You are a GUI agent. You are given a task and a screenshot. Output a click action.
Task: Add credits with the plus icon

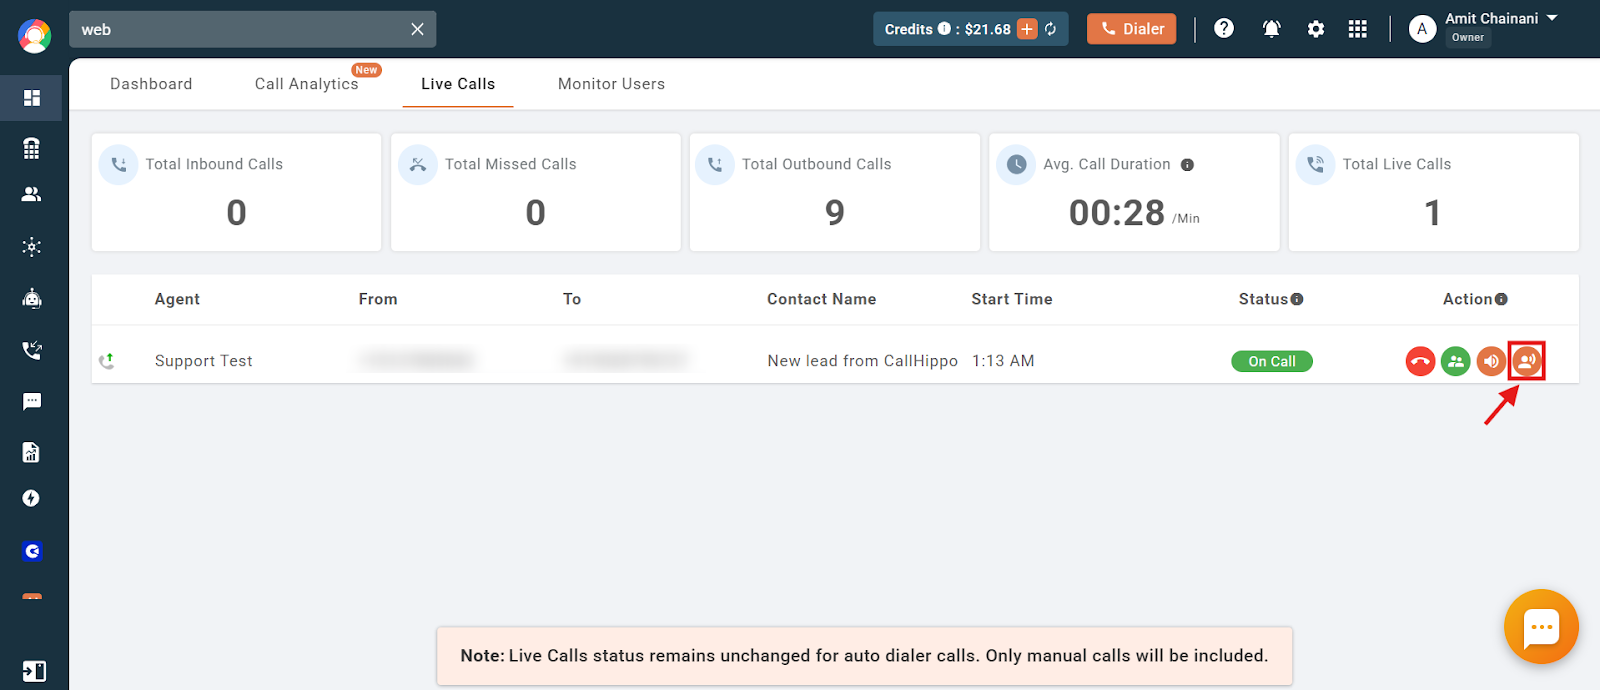click(x=1027, y=29)
